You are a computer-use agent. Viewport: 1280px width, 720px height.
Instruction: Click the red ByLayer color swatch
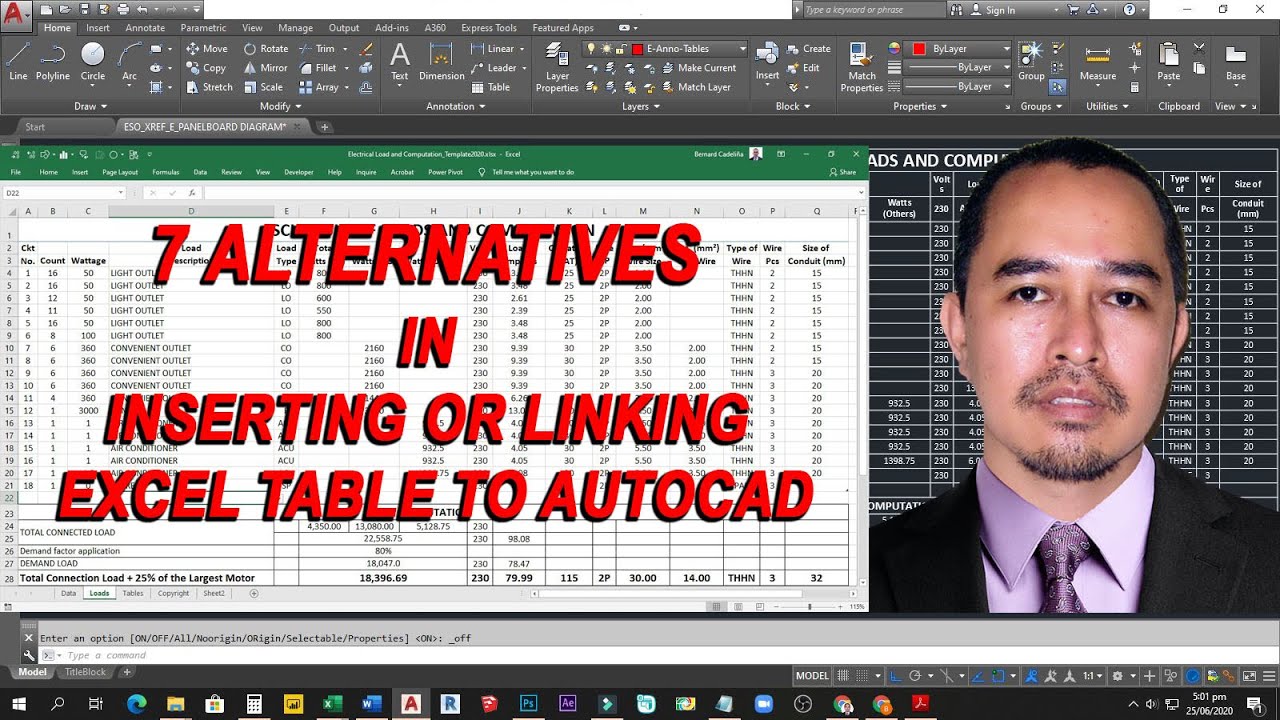pyautogui.click(x=919, y=48)
